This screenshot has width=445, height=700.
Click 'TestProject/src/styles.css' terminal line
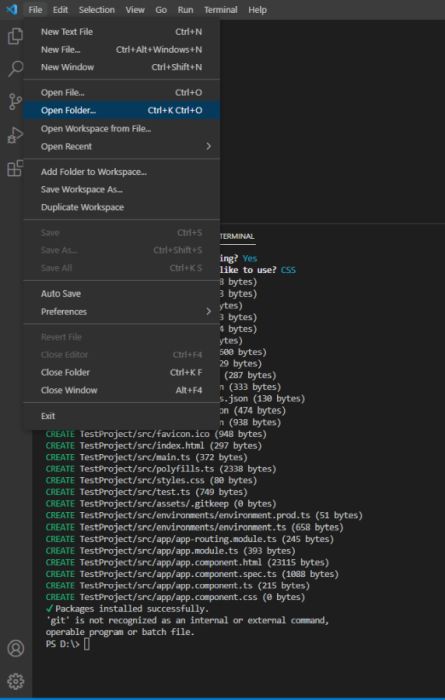pos(151,480)
